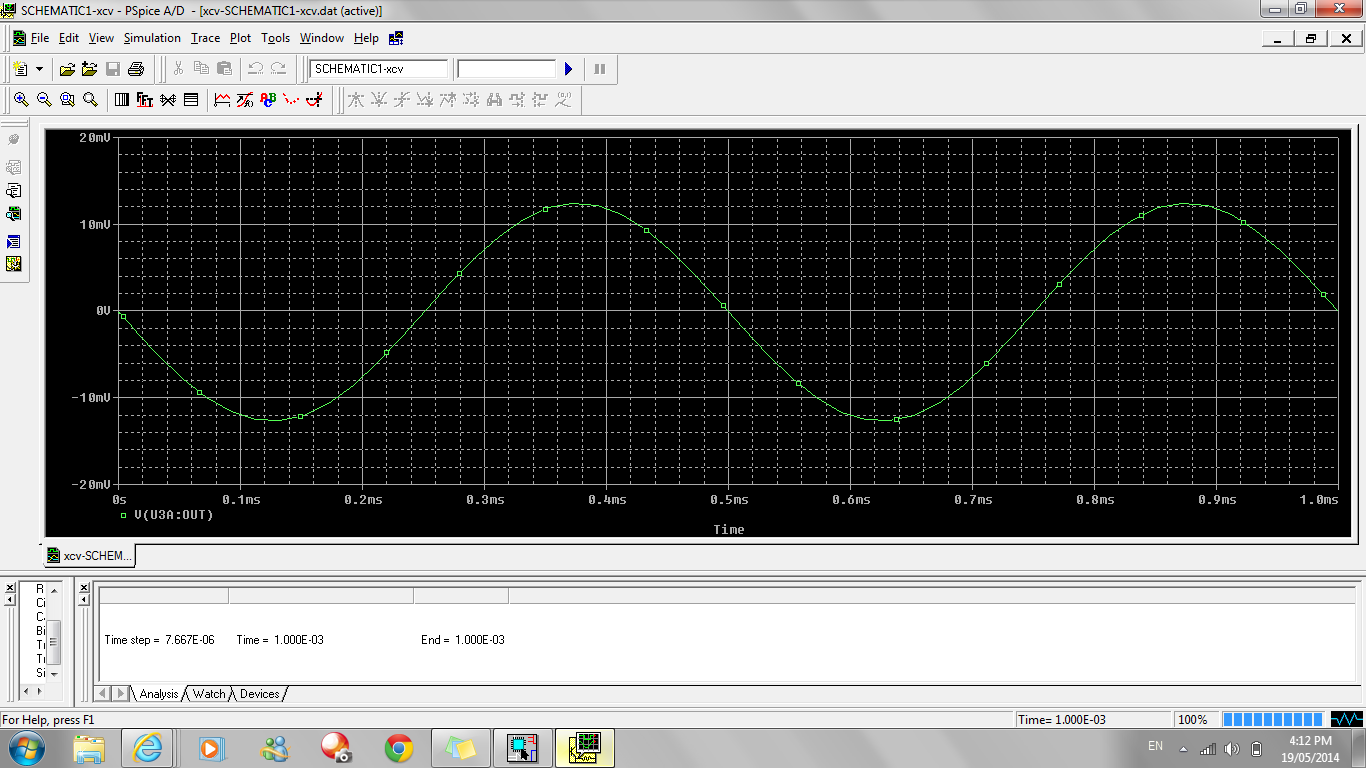The image size is (1366, 768).
Task: Click the Pause simulation button
Action: click(x=599, y=69)
